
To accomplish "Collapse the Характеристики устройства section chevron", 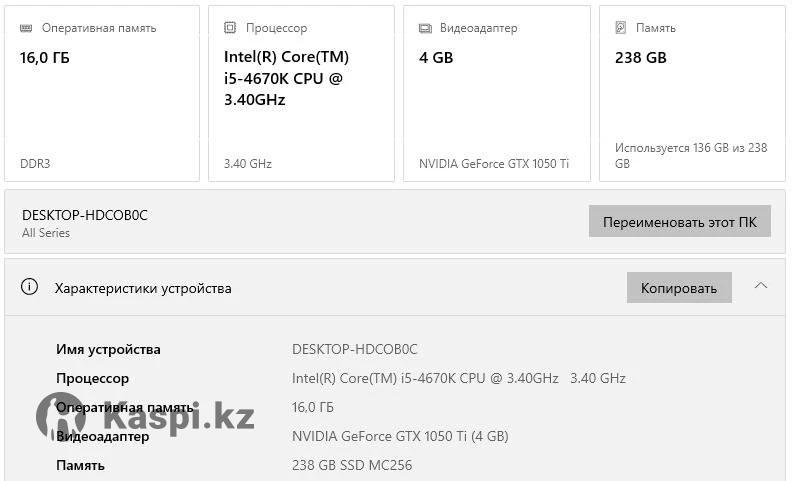I will pos(761,287).
